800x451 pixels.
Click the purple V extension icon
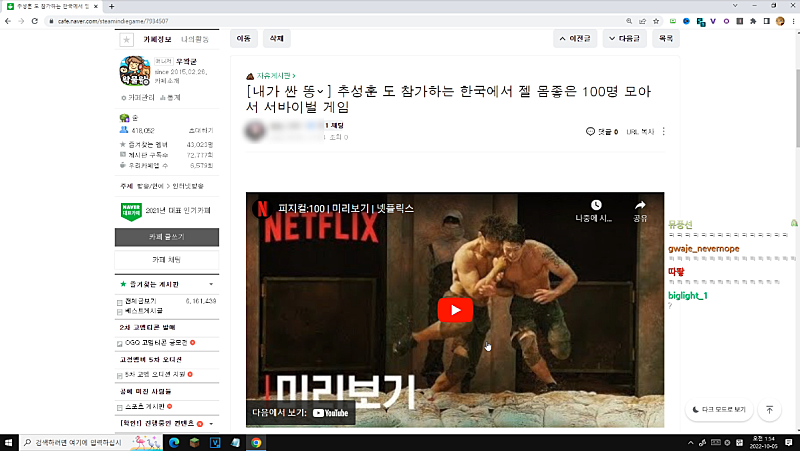(x=713, y=21)
